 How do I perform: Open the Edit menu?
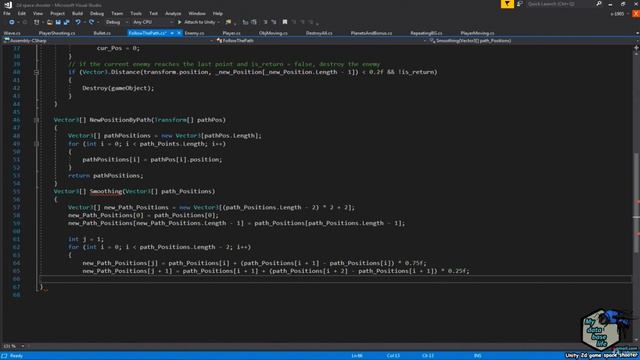tap(22, 13)
